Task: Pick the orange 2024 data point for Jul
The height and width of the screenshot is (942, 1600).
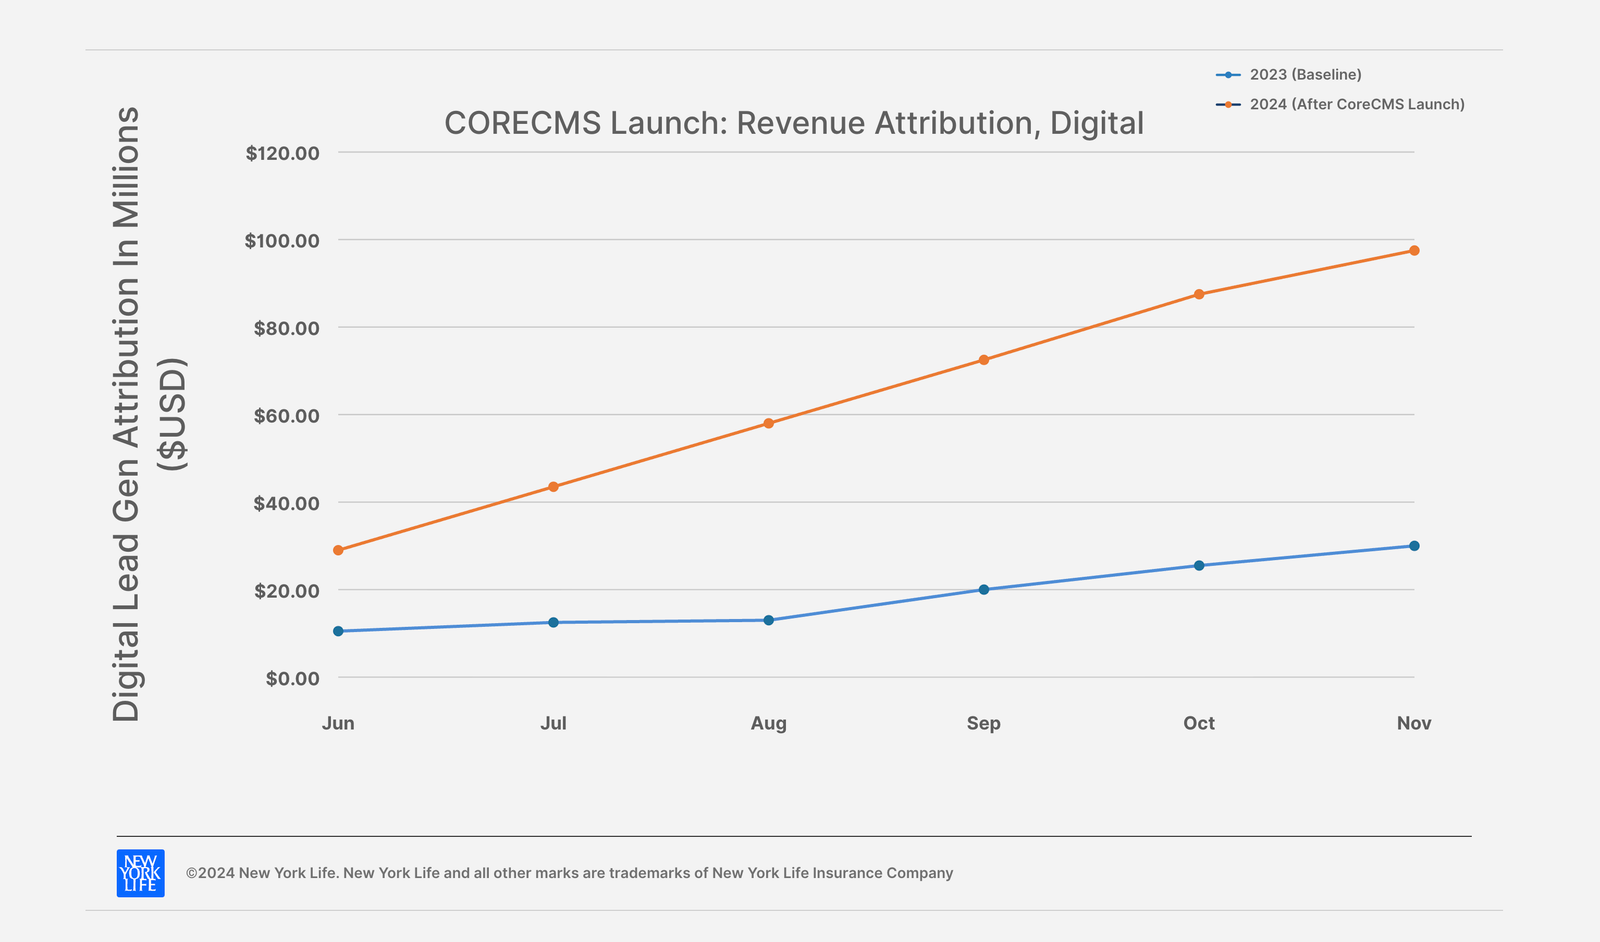Action: pyautogui.click(x=553, y=487)
